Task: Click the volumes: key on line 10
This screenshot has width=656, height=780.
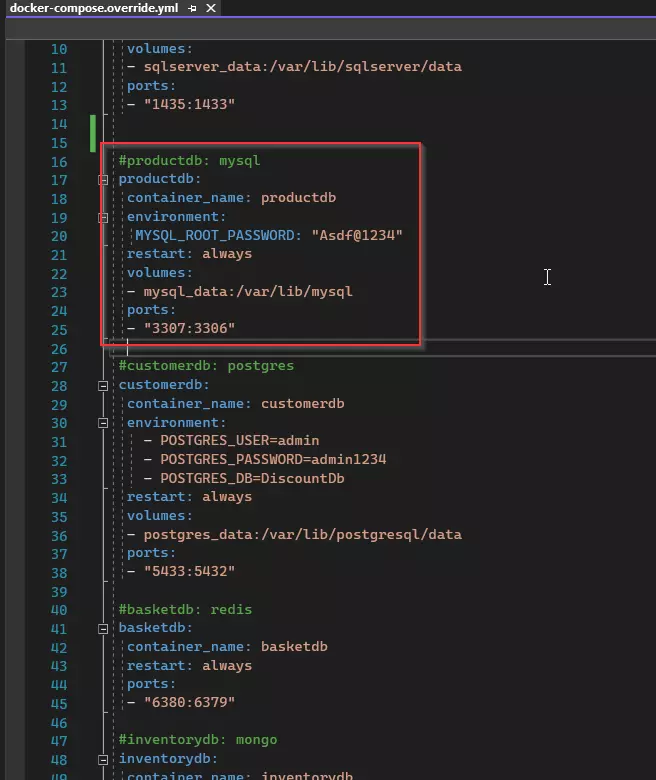Action: point(160,49)
